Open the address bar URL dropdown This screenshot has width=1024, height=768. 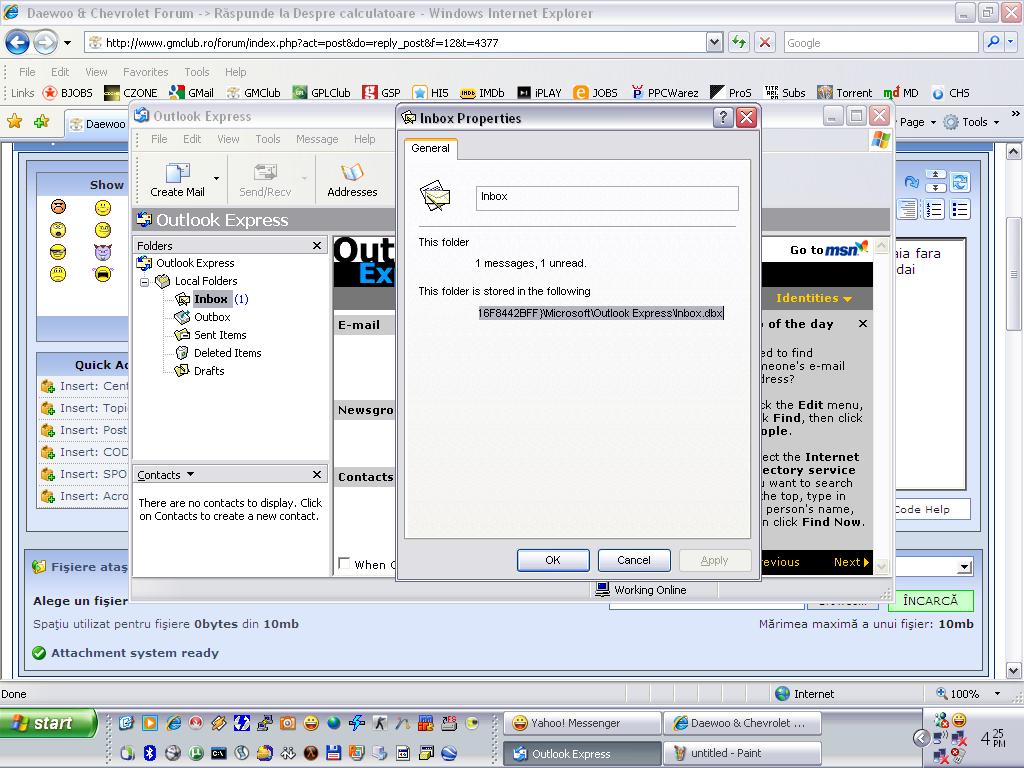[714, 43]
